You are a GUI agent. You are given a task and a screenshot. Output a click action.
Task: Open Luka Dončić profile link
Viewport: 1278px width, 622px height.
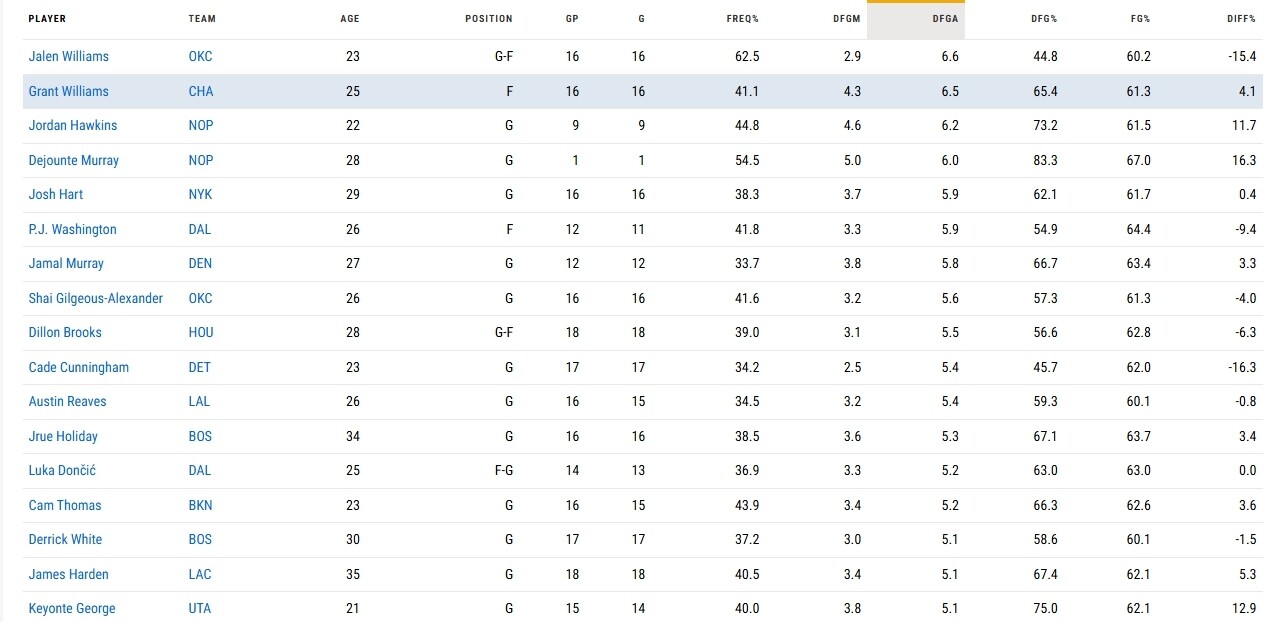pyautogui.click(x=62, y=470)
